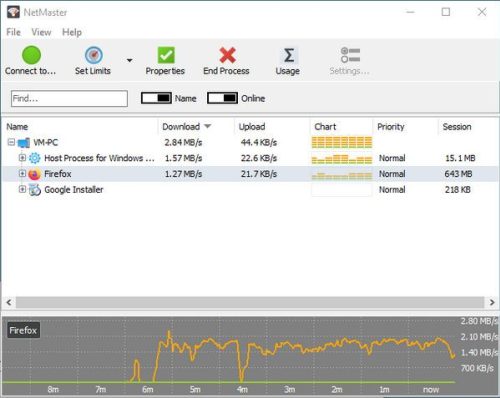Screen dimensions: 500x398
Task: Toggle the Online filter switch
Action: [222, 98]
